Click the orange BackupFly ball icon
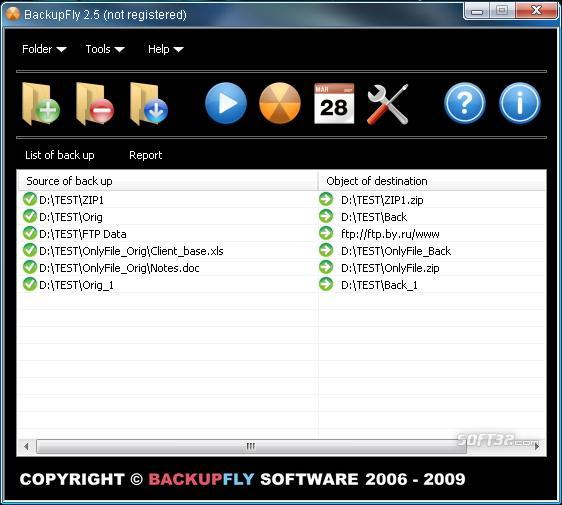562x505 pixels. pos(280,103)
